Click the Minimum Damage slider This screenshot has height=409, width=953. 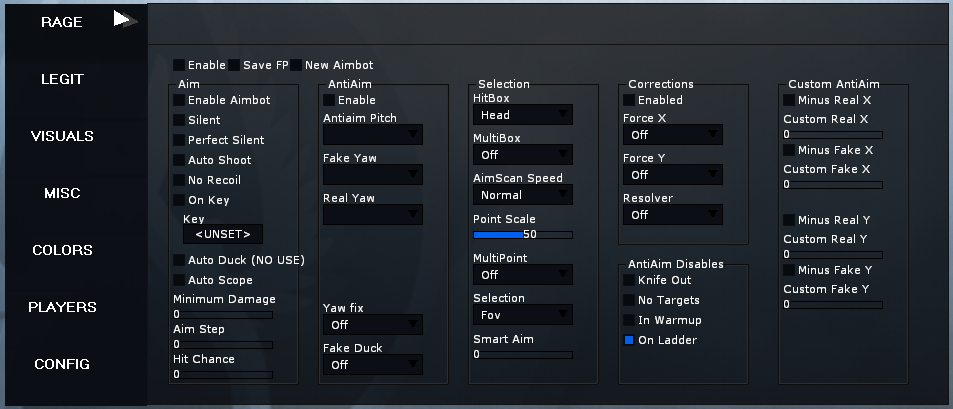pos(223,315)
